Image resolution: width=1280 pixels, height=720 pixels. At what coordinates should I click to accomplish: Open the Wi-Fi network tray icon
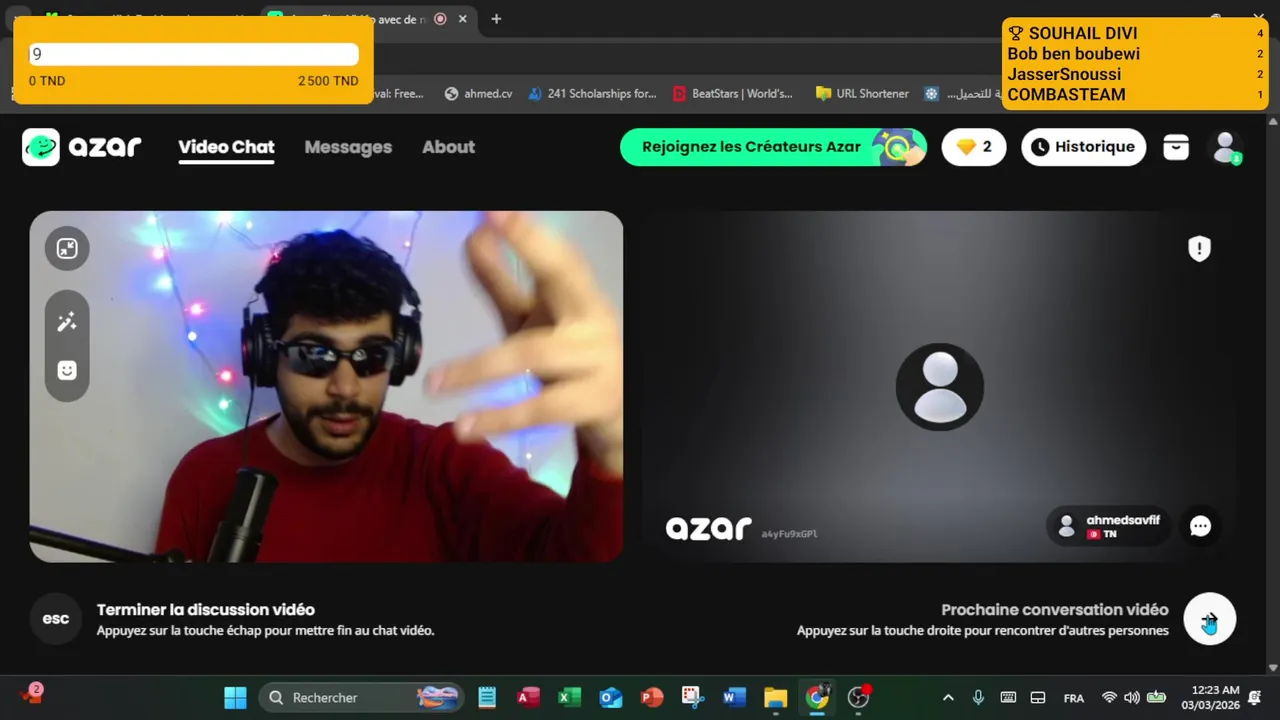tap(1109, 697)
